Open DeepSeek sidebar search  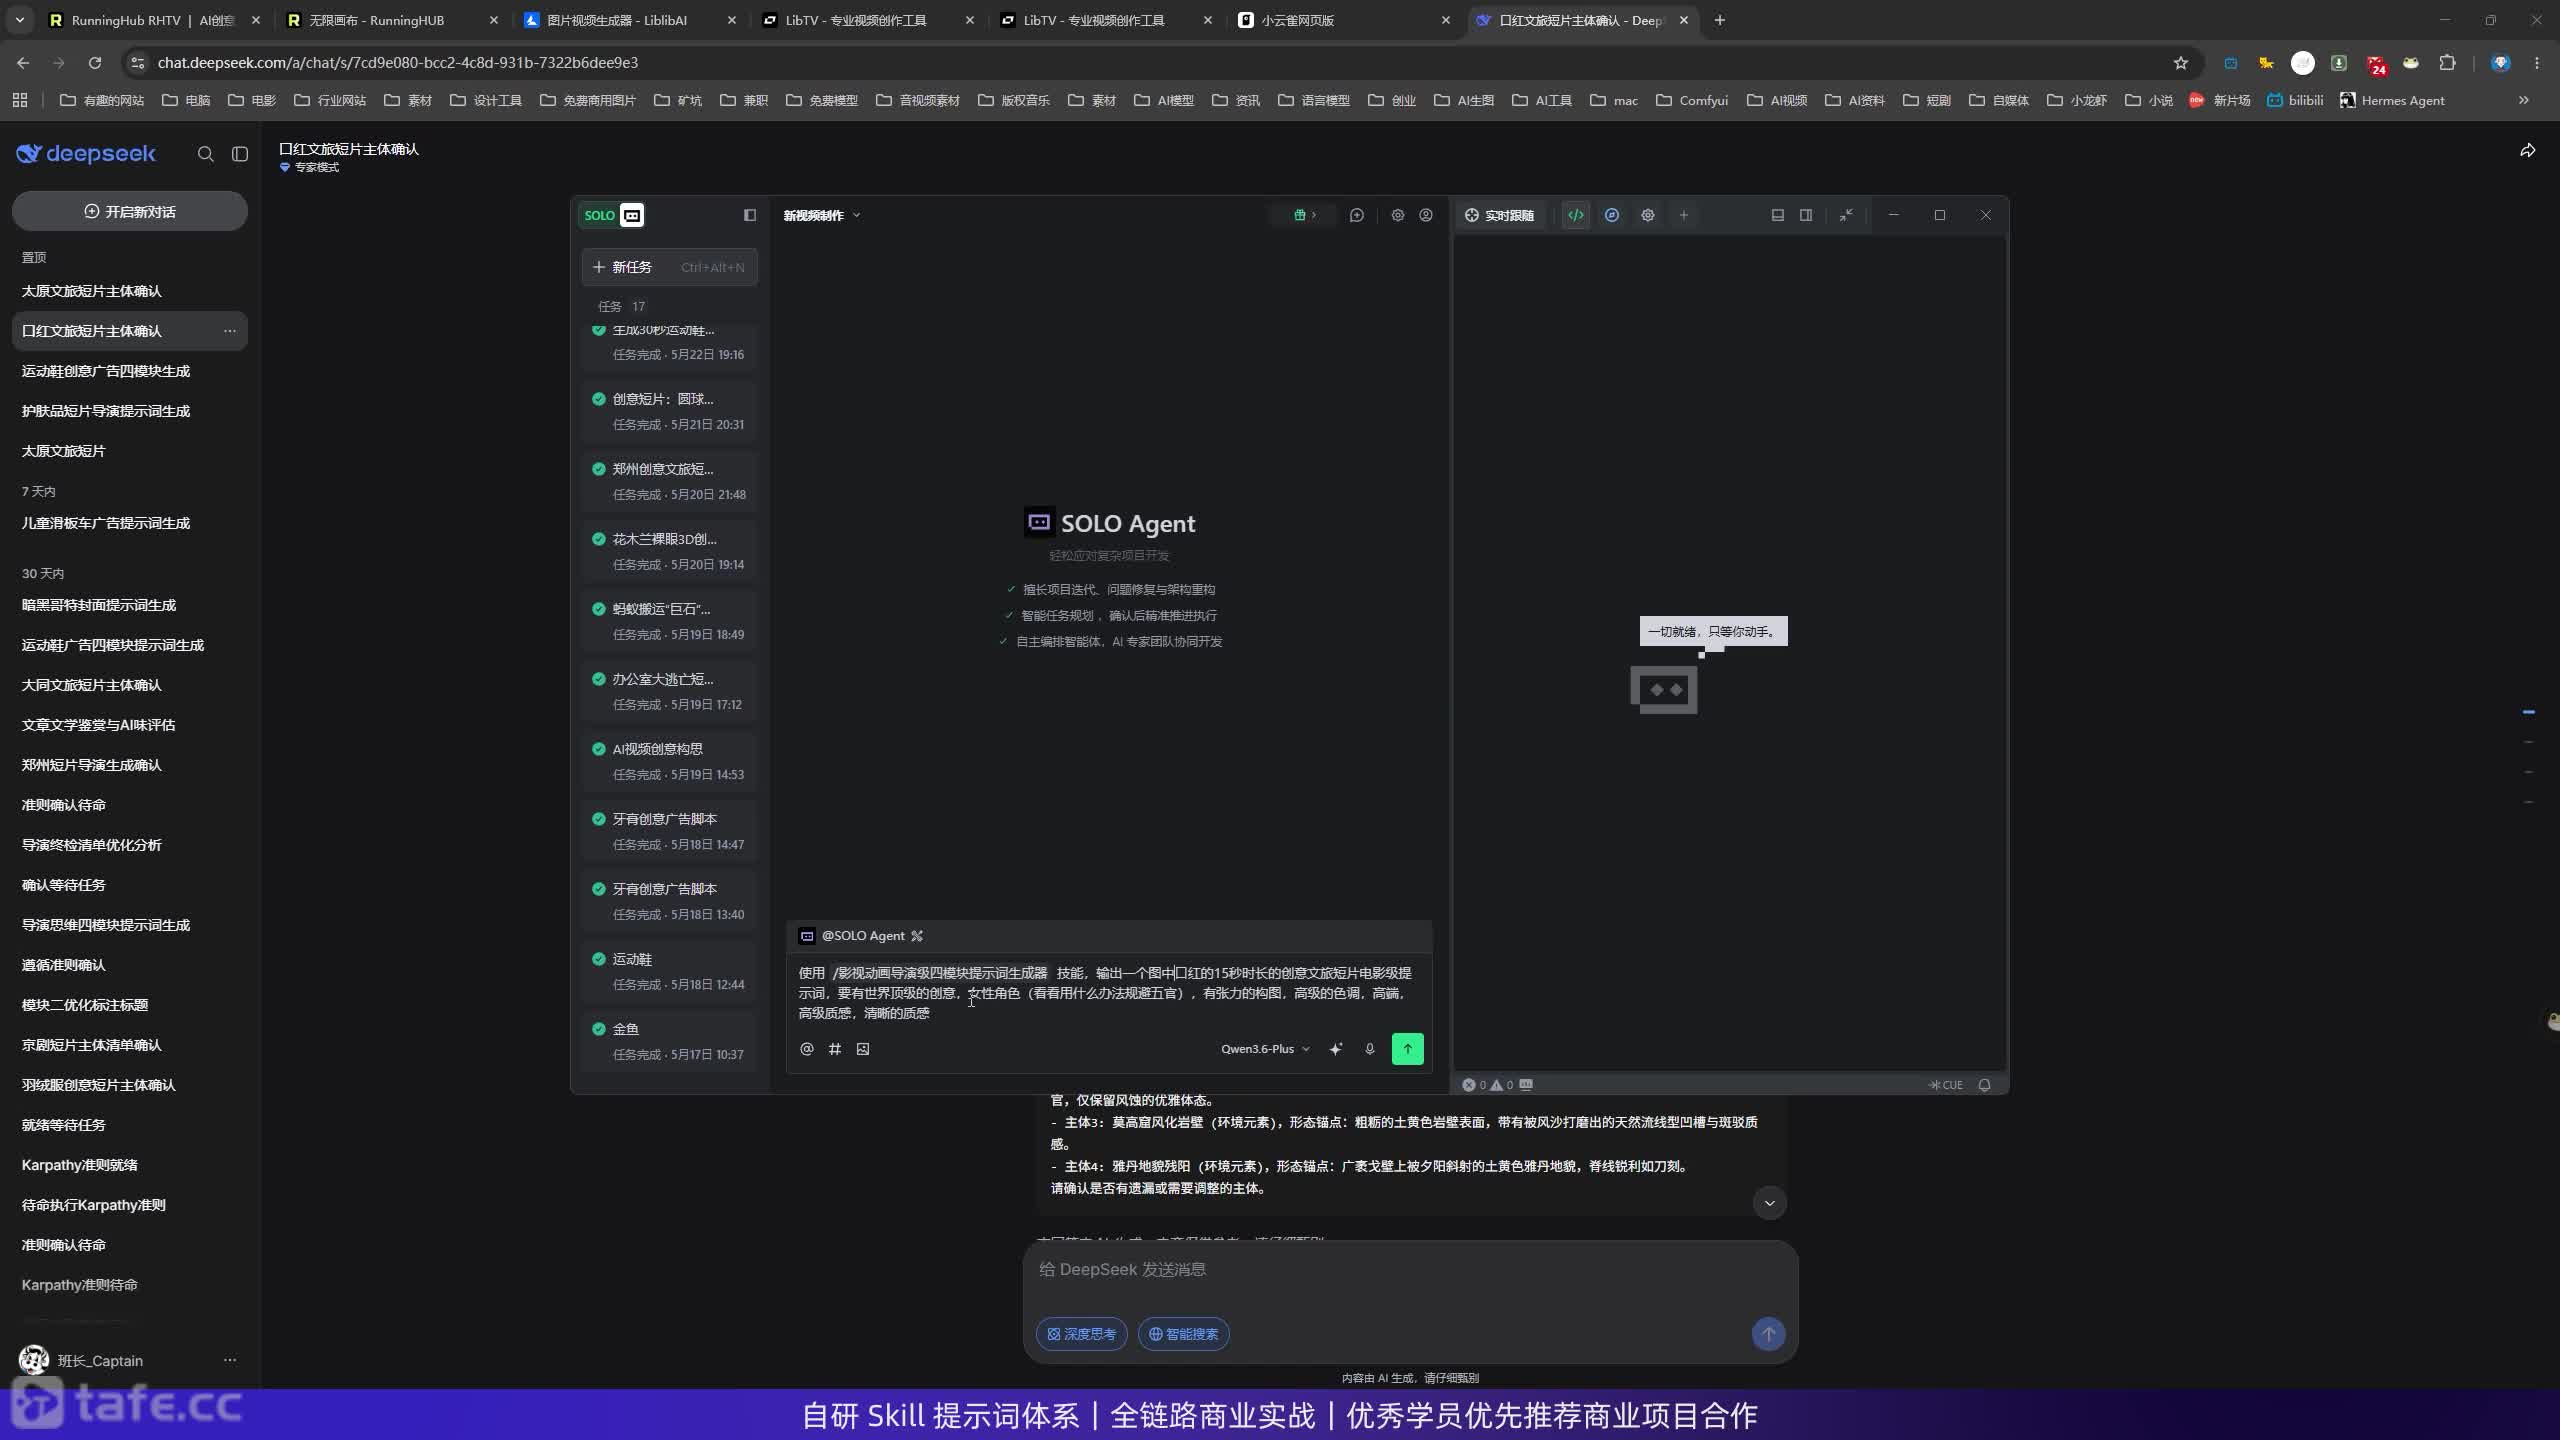[x=206, y=154]
